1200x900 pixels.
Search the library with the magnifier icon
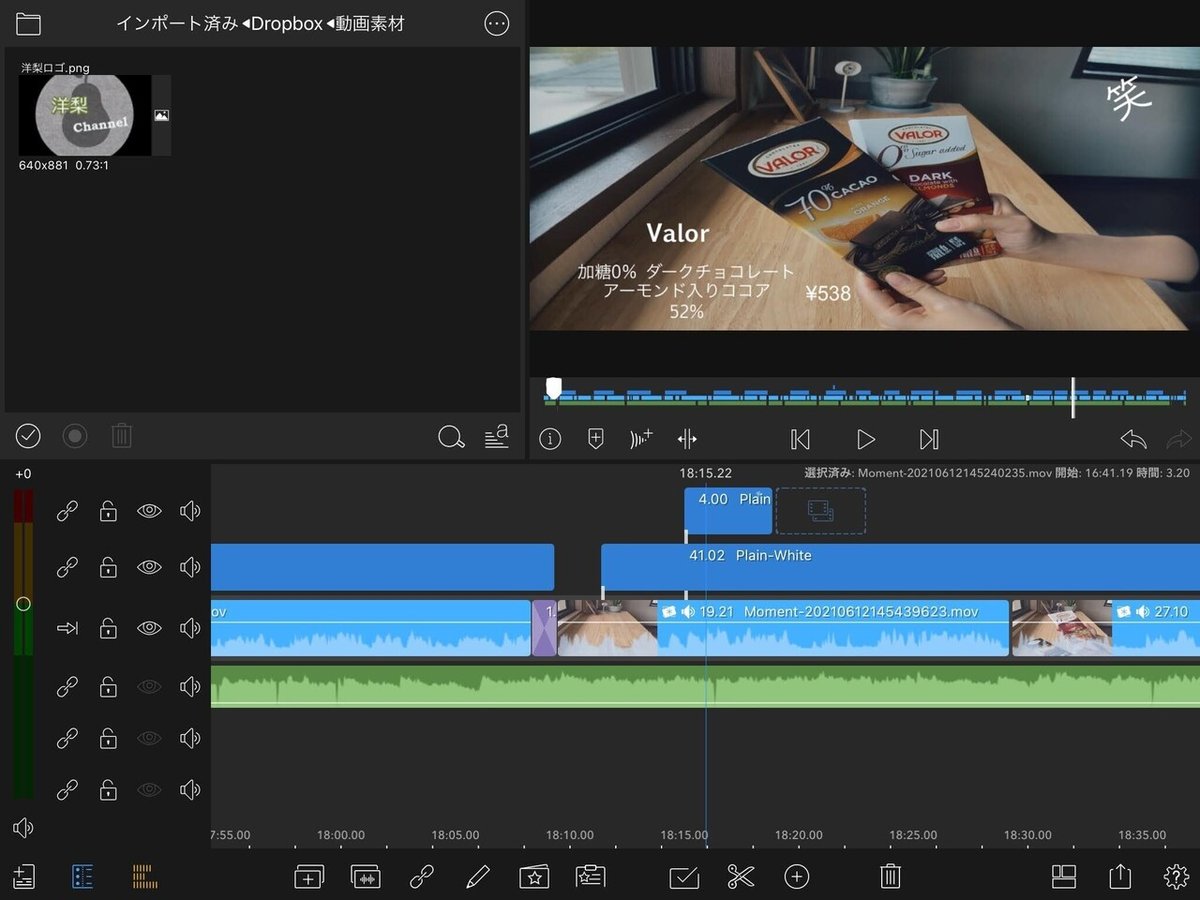451,437
